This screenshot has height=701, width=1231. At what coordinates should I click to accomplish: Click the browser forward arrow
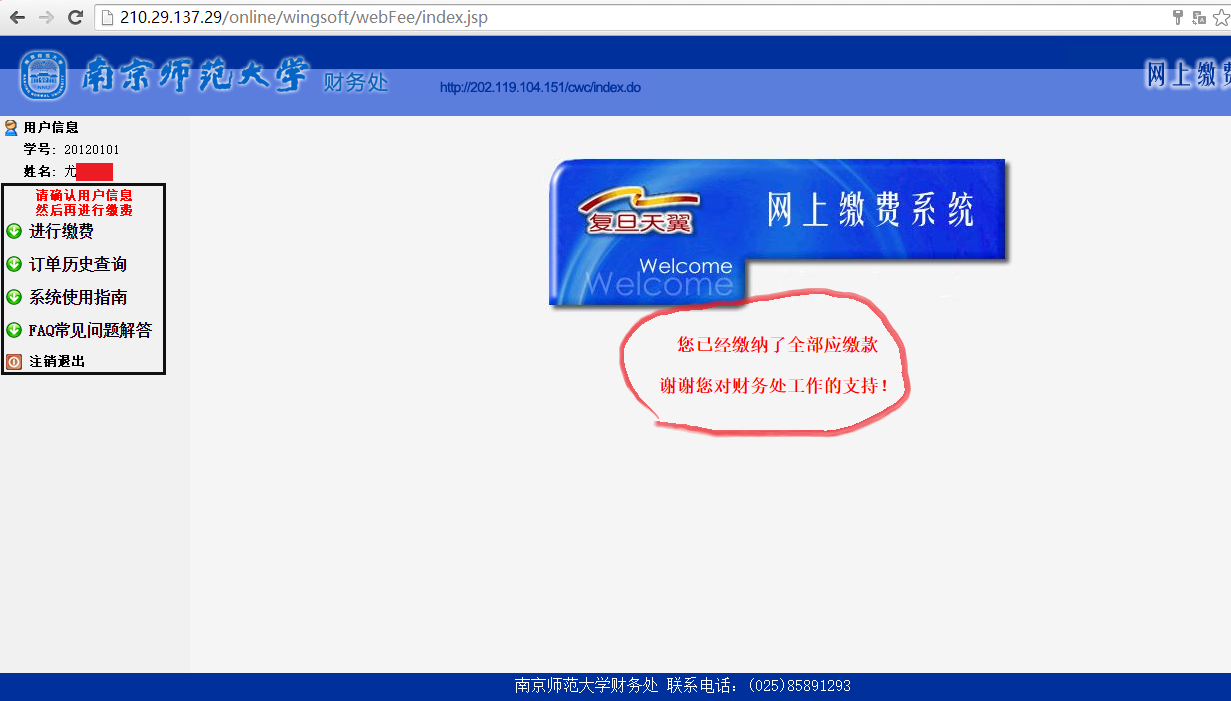tap(45, 18)
